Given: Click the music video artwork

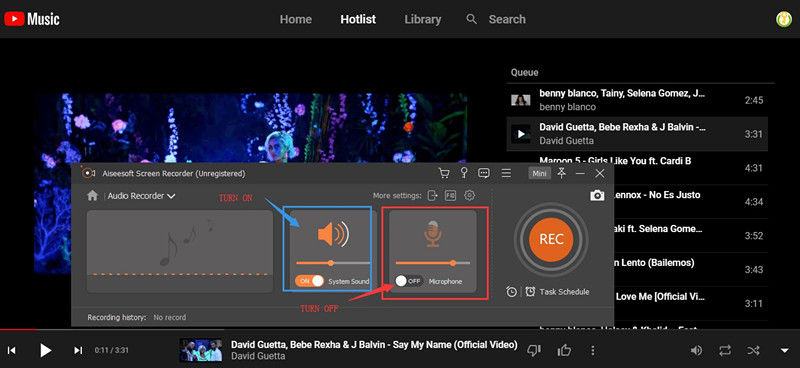Looking at the screenshot, I should point(251,129).
